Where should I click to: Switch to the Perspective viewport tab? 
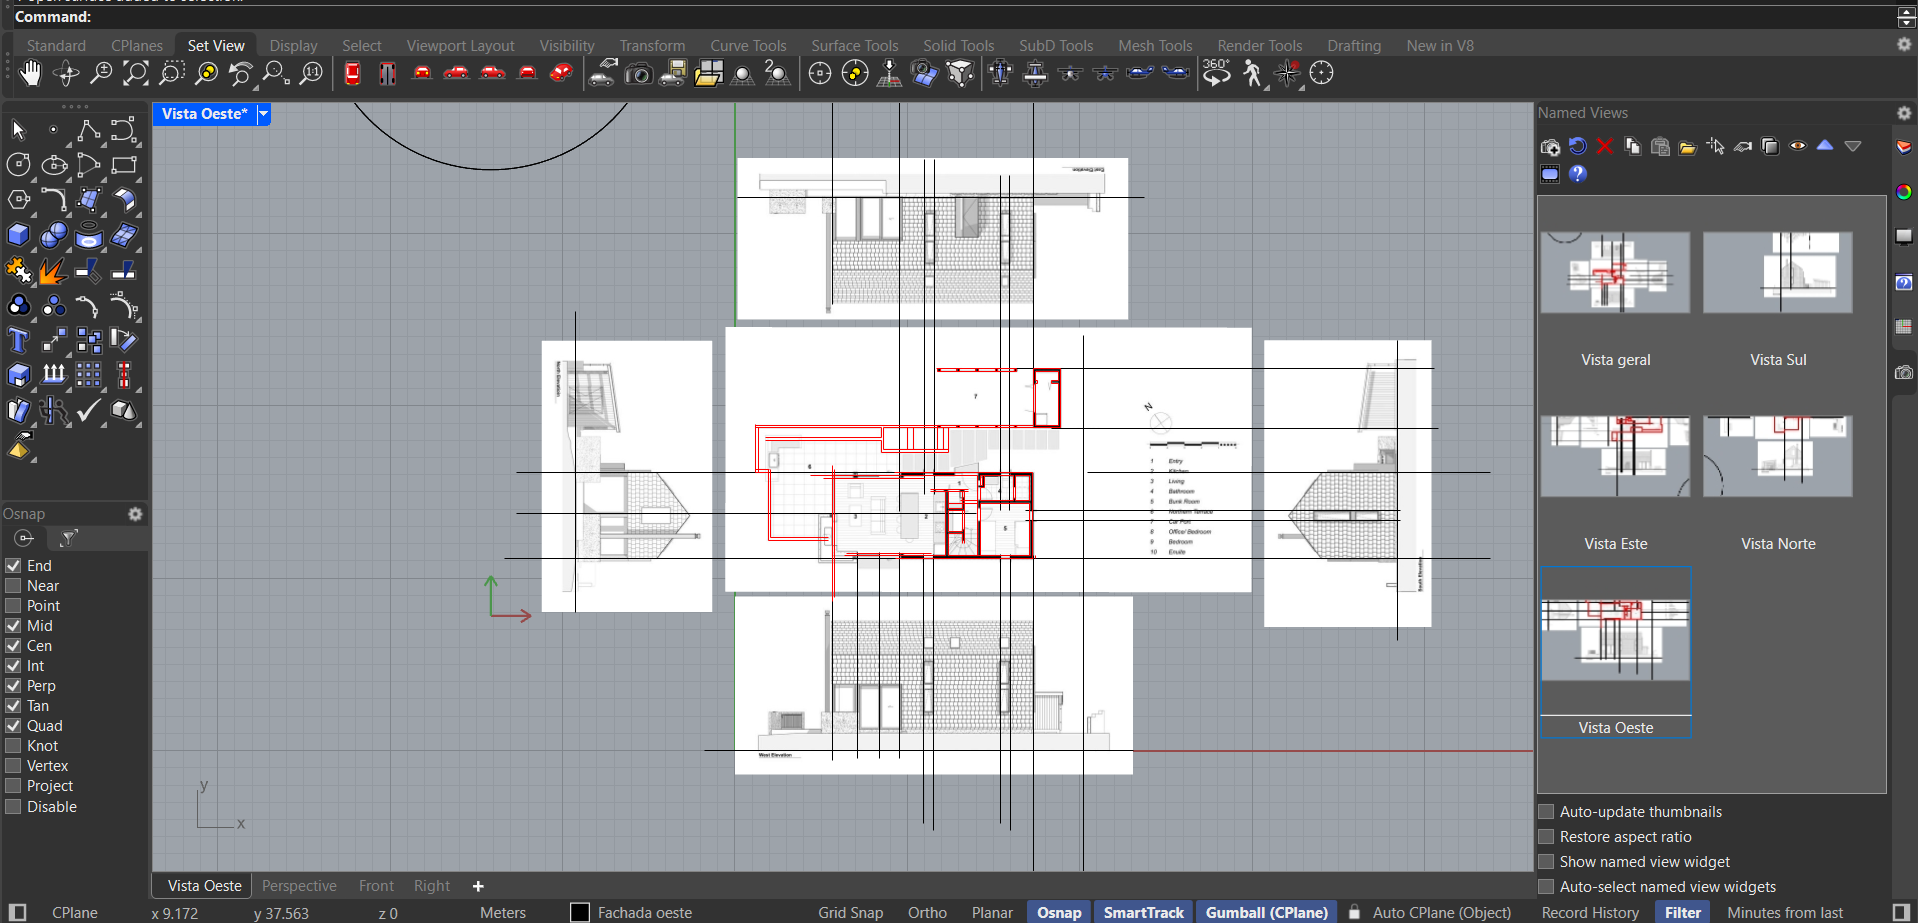coord(299,886)
